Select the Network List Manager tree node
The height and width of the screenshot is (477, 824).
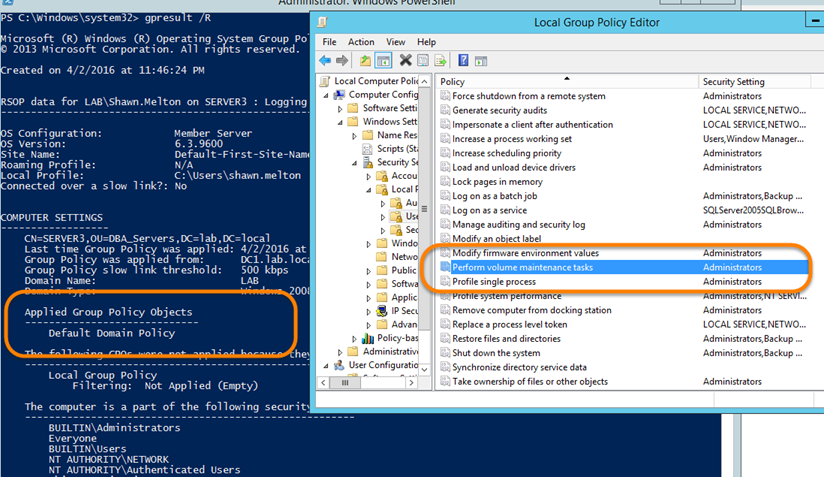tap(404, 256)
